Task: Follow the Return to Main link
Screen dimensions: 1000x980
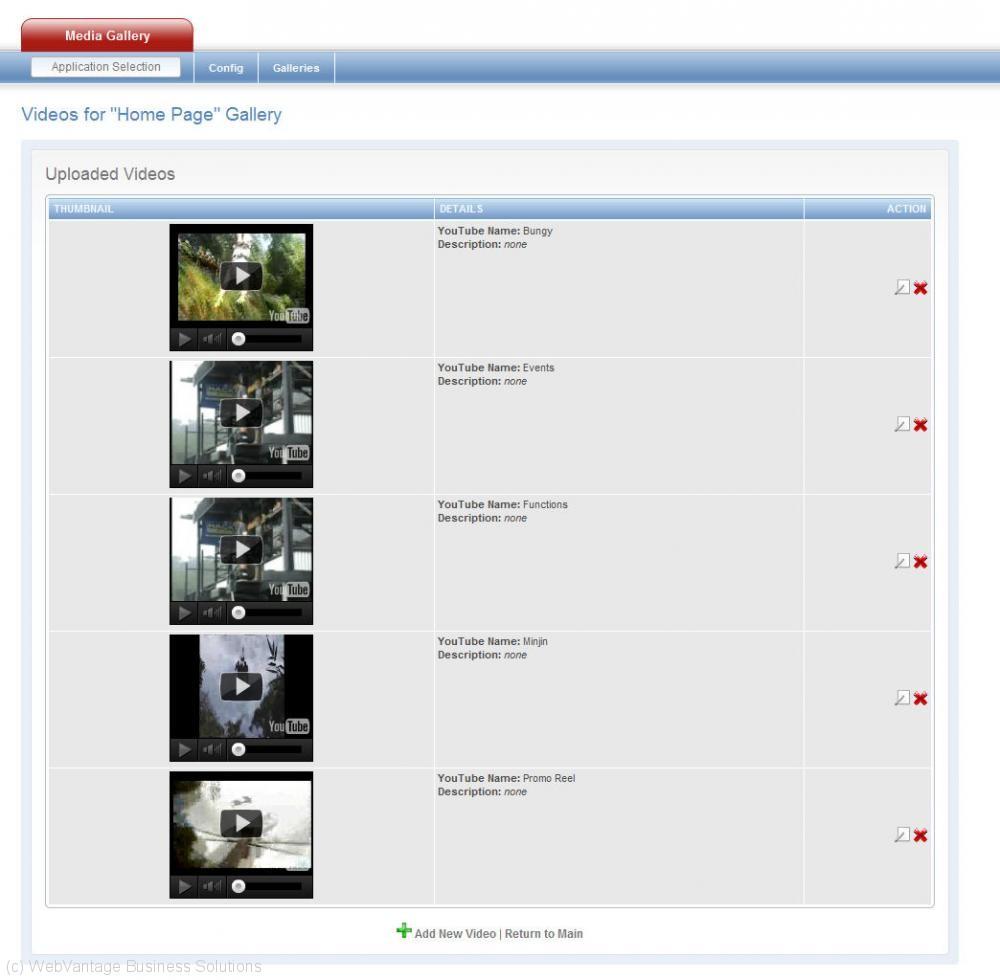Action: click(x=543, y=934)
